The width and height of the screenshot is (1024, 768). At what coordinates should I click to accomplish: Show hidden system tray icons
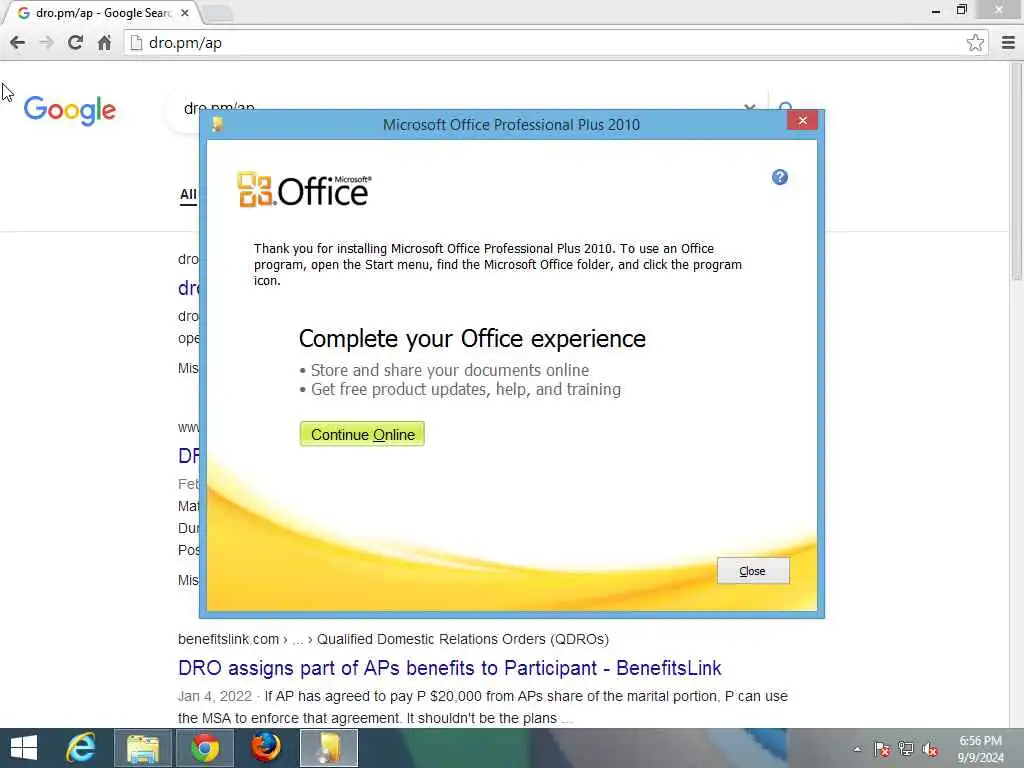[857, 749]
